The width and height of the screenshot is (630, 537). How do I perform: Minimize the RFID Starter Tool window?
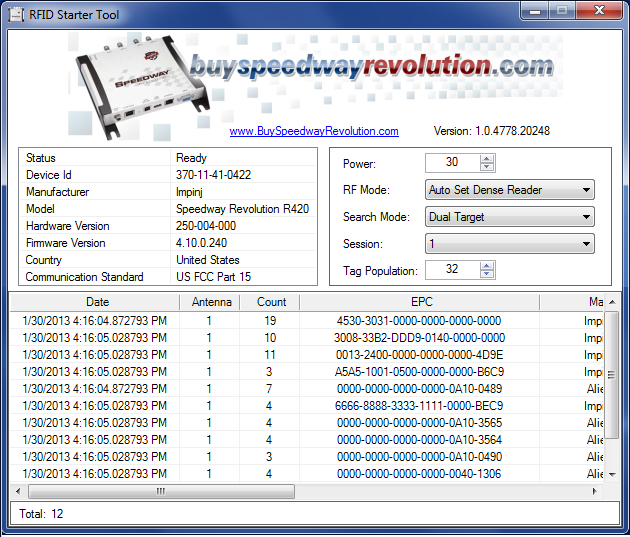point(534,10)
